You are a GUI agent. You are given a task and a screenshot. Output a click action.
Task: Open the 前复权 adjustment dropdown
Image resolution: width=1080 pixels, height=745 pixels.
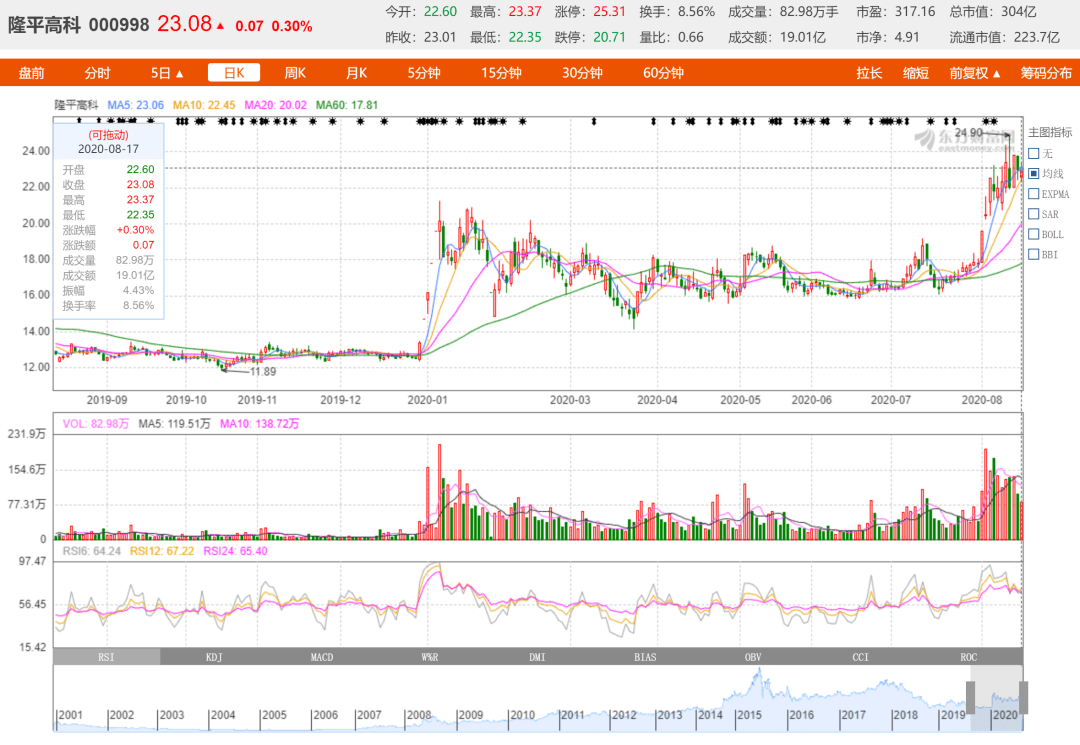(x=975, y=73)
